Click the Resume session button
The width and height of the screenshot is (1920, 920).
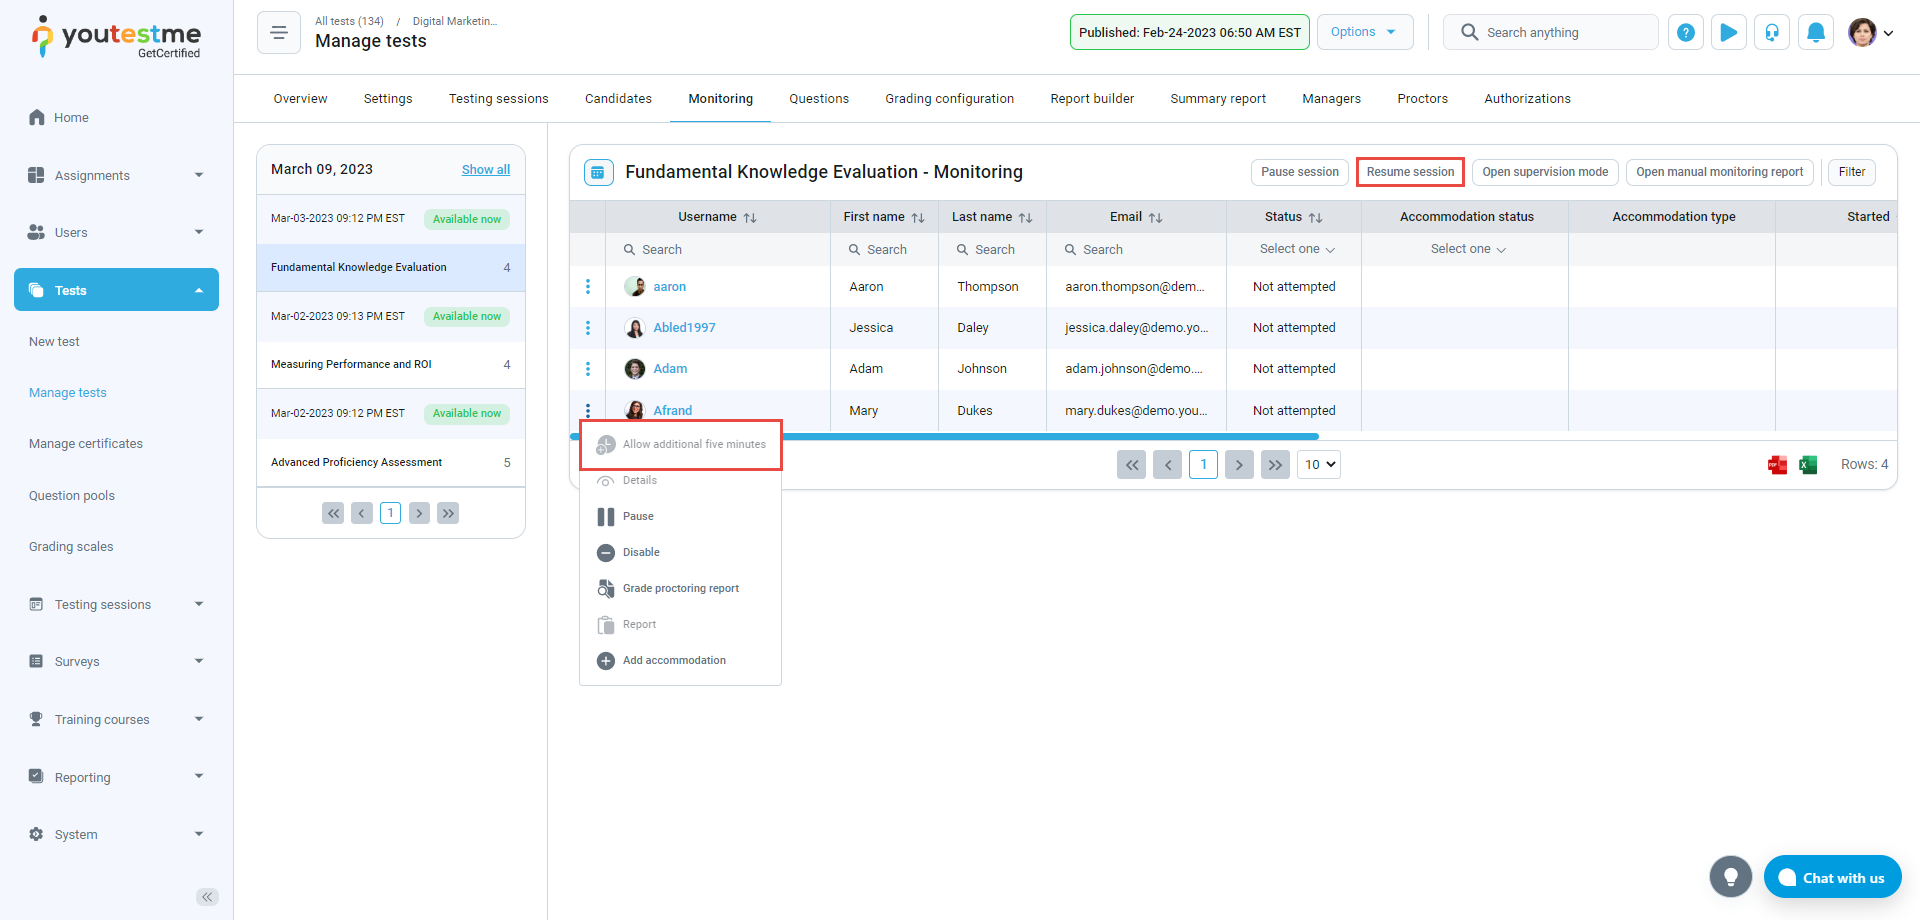pos(1410,172)
